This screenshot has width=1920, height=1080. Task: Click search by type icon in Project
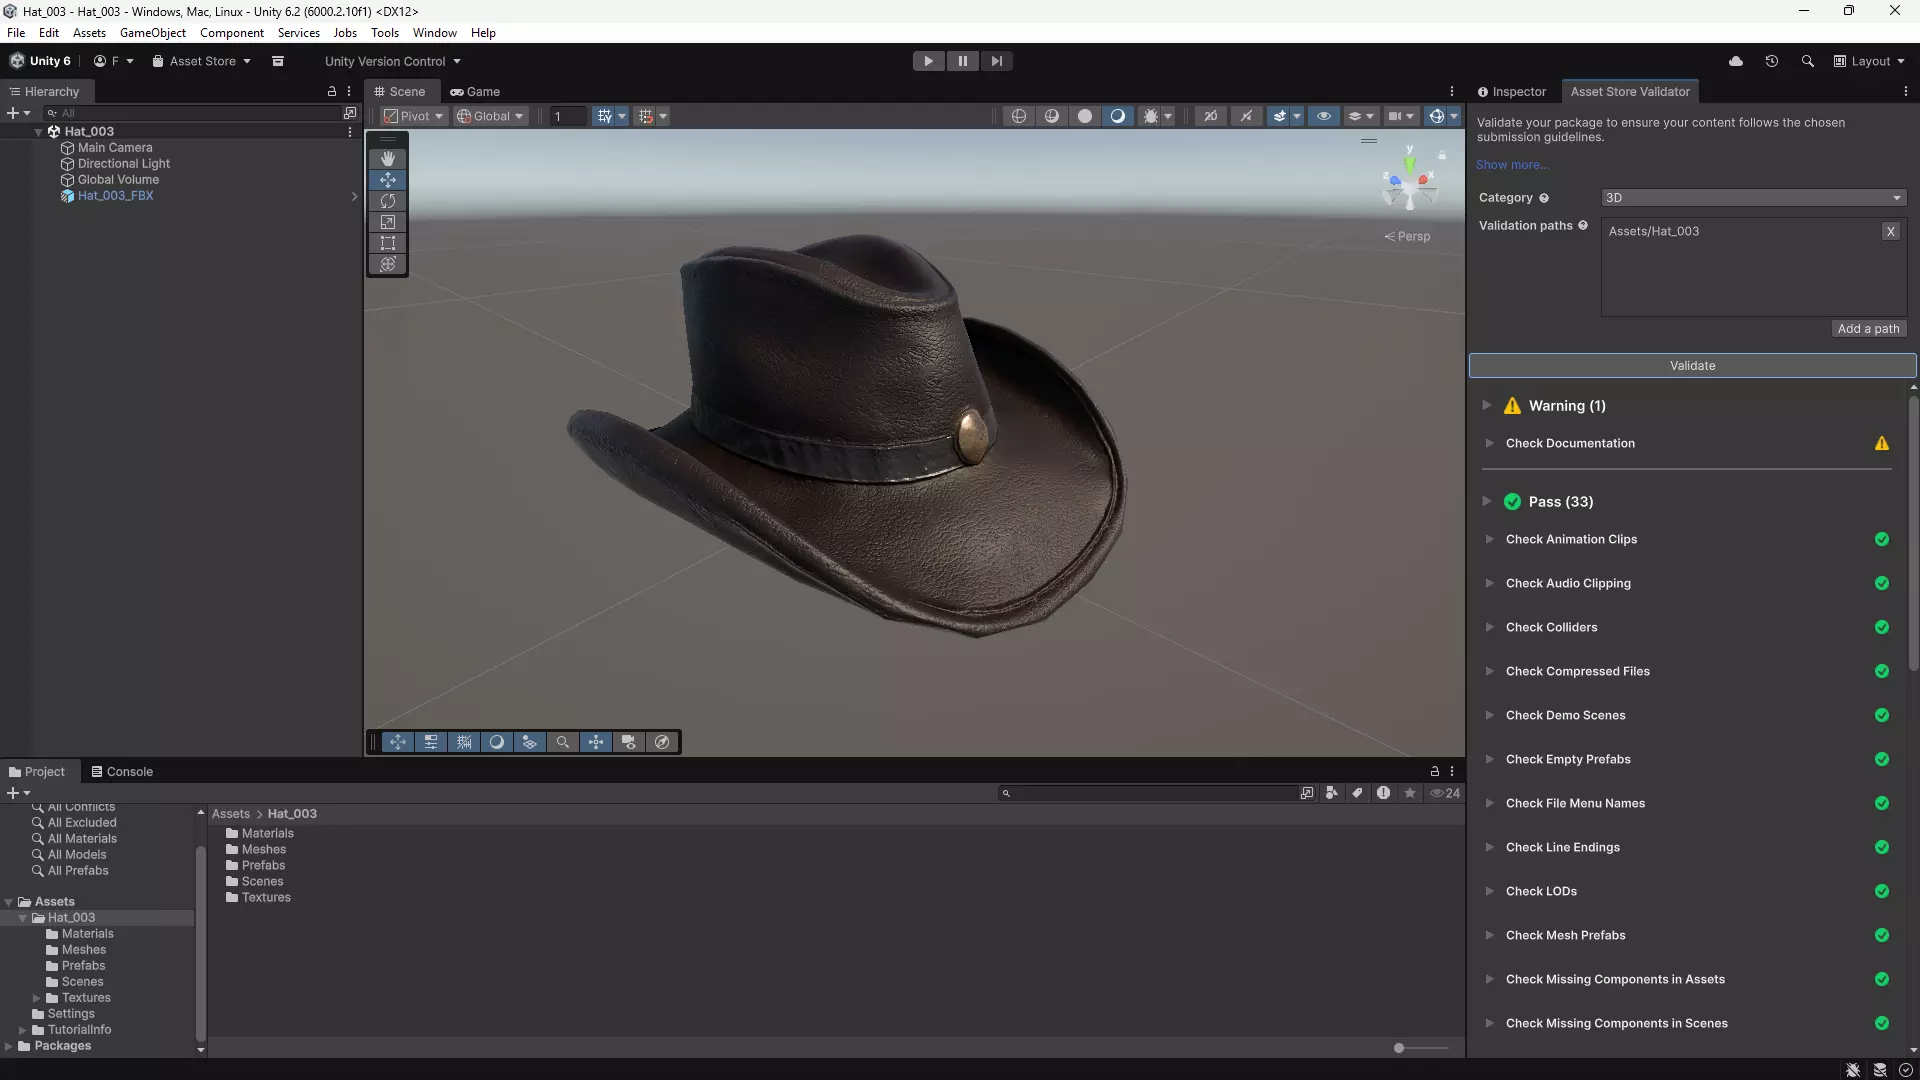coord(1332,793)
